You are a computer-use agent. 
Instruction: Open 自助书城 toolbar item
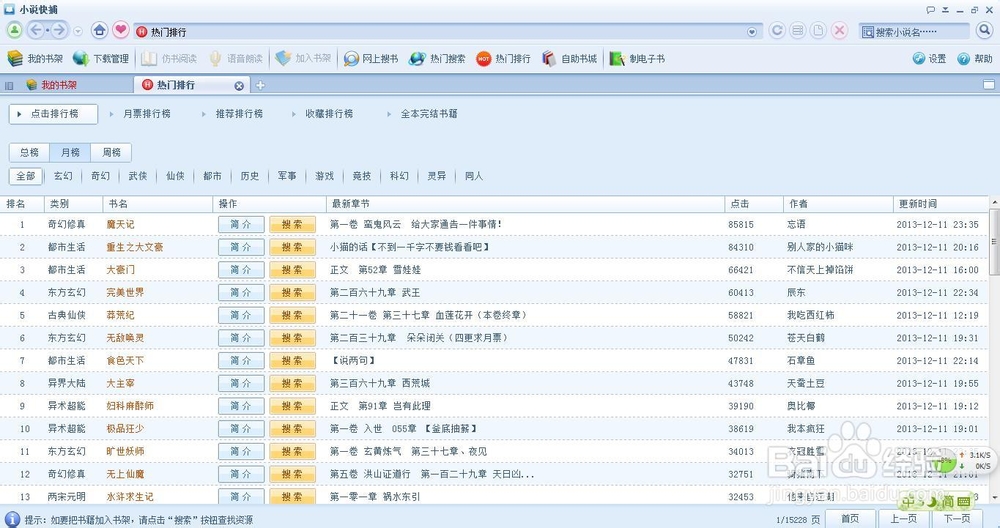[x=570, y=59]
